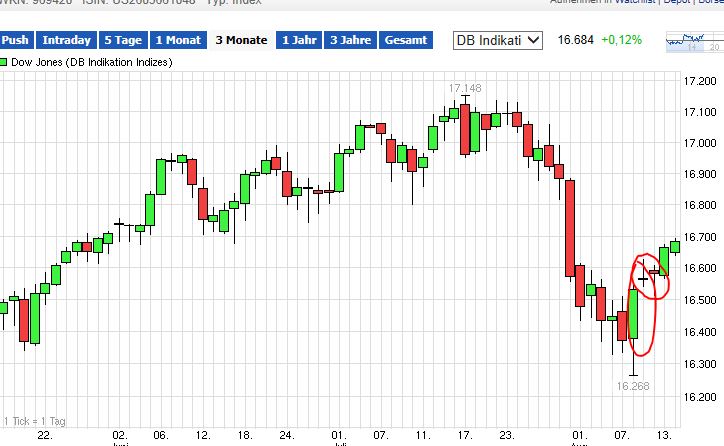Choose the 3 Monate tab
724x446 pixels.
(241, 40)
